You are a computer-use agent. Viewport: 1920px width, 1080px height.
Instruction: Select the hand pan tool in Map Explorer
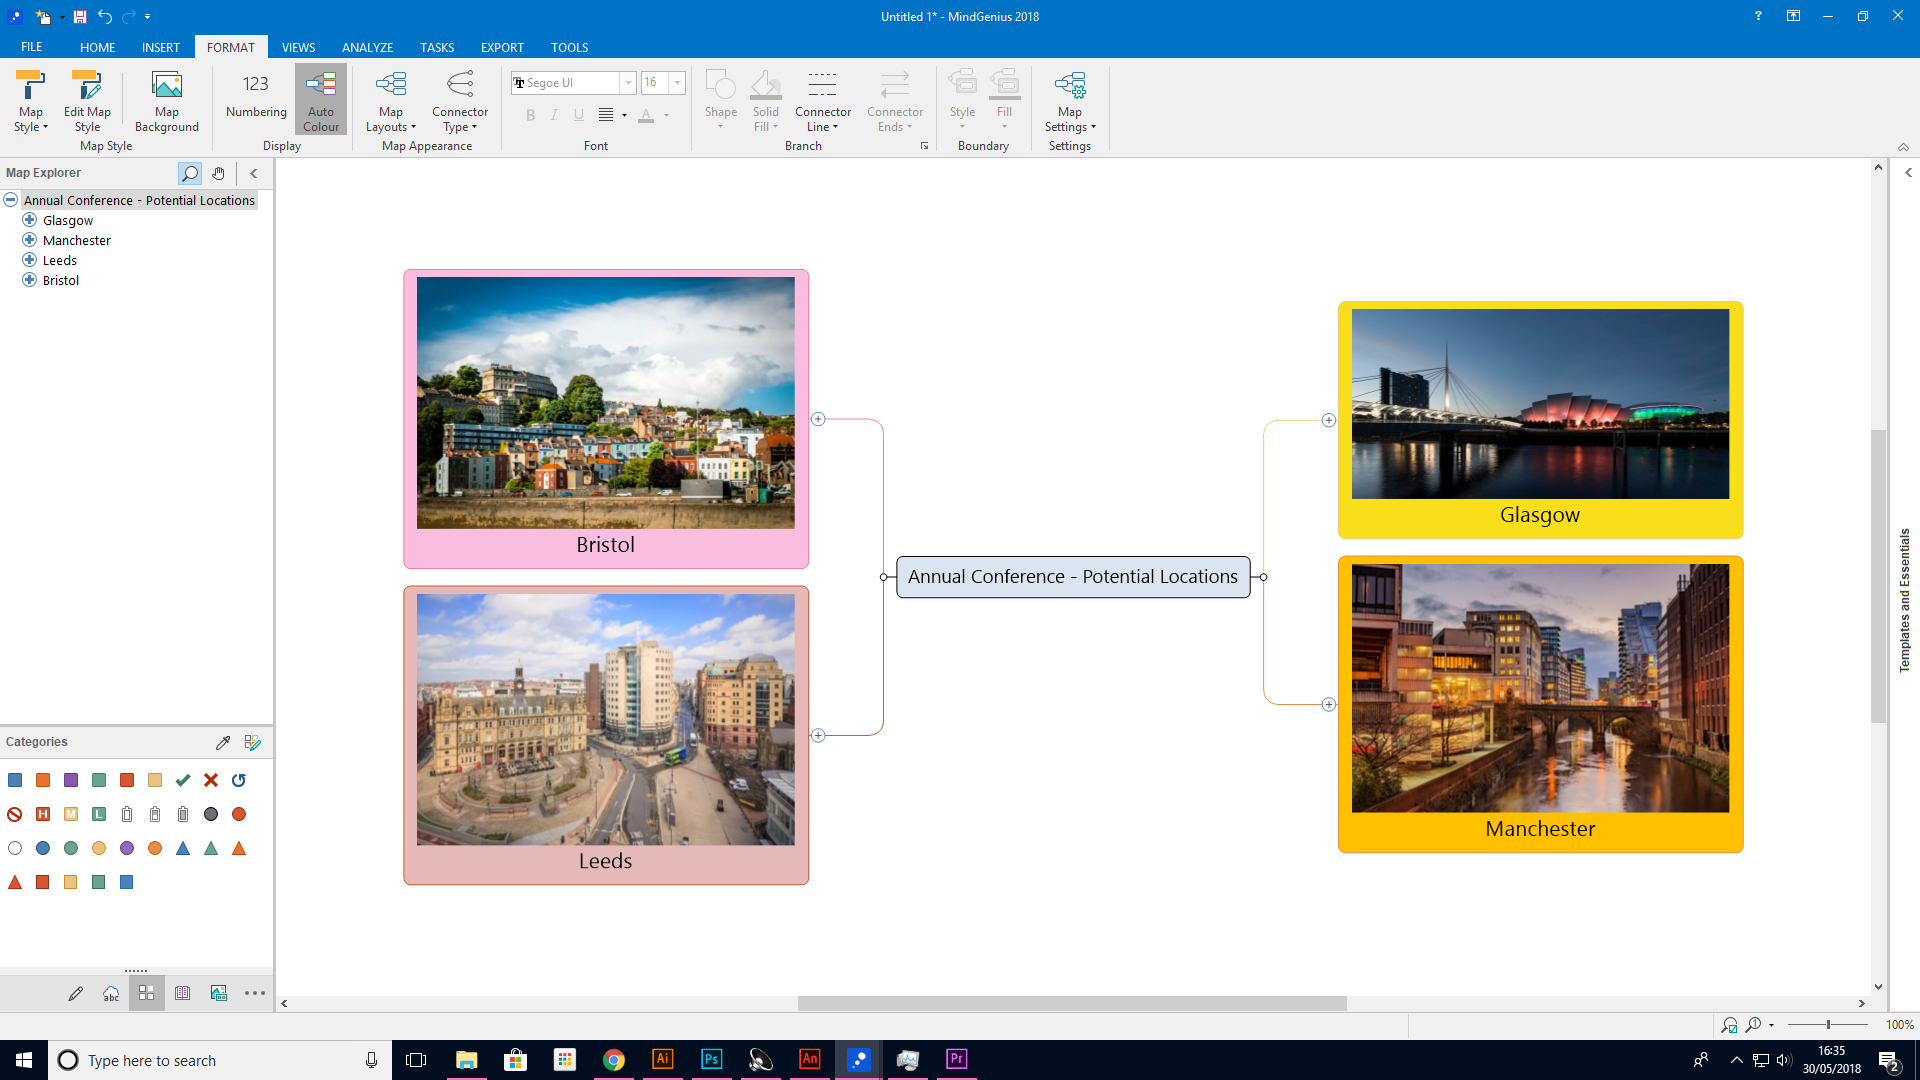[x=218, y=173]
